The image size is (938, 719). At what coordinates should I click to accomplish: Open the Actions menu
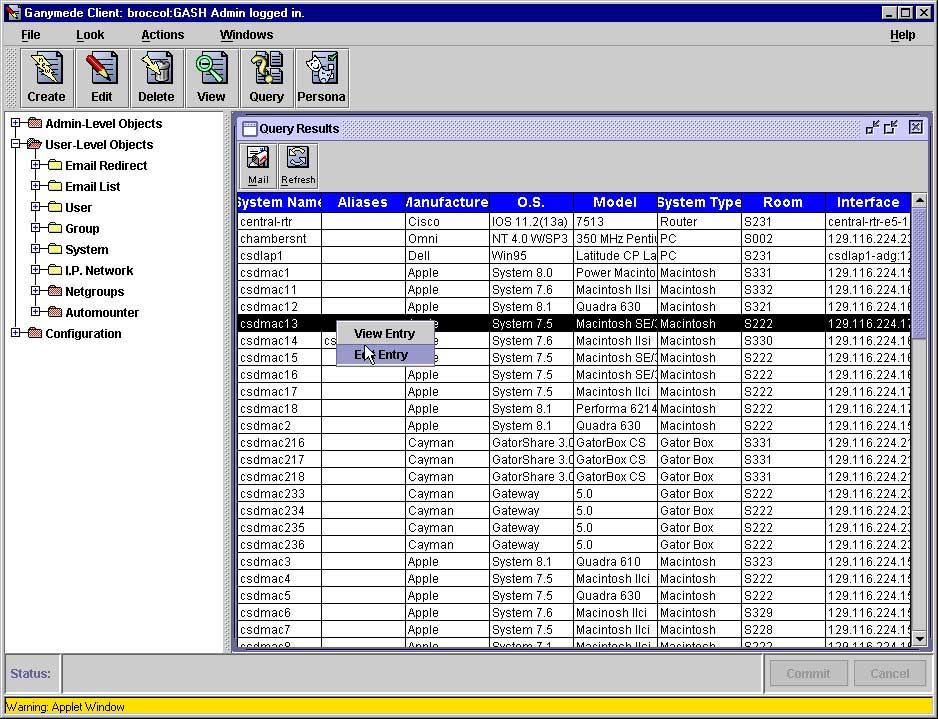(162, 35)
